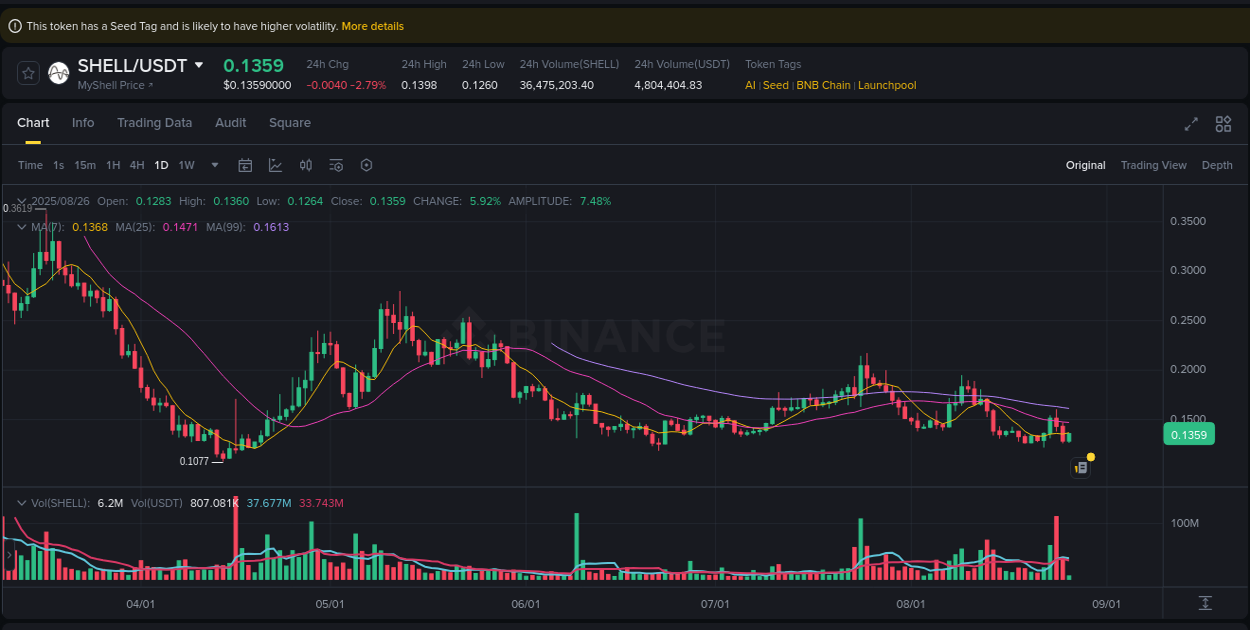1250x630 pixels.
Task: Click the star icon to favorite SHELL/USDT
Action: [x=28, y=73]
